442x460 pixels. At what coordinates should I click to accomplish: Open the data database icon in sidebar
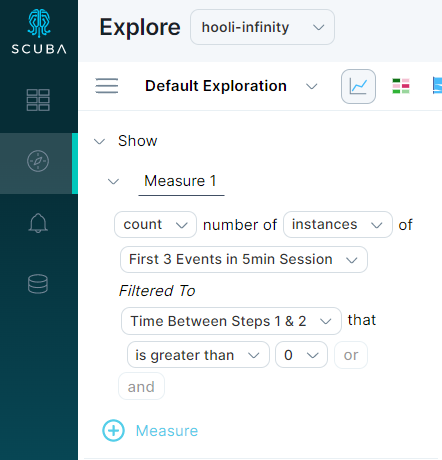point(38,284)
